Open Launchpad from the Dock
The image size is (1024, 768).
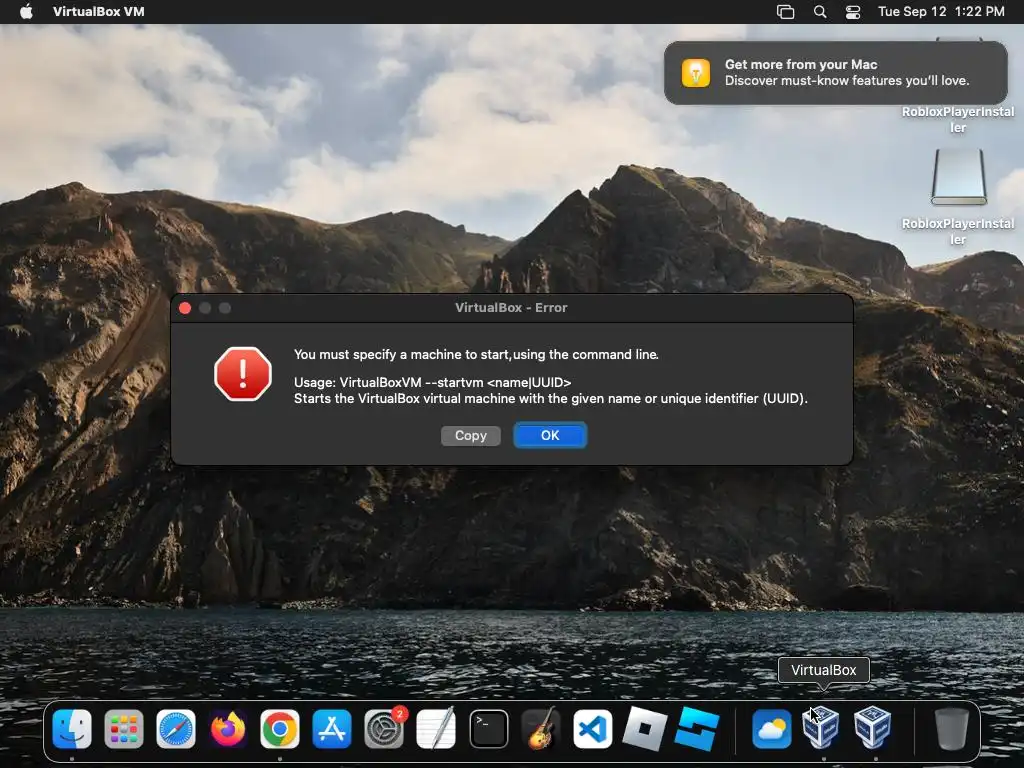(x=123, y=729)
